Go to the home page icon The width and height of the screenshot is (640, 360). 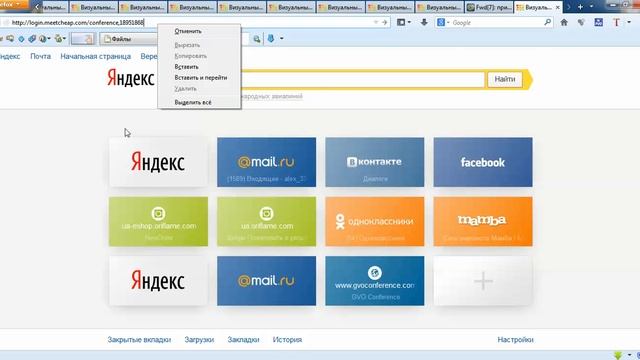tap(564, 22)
